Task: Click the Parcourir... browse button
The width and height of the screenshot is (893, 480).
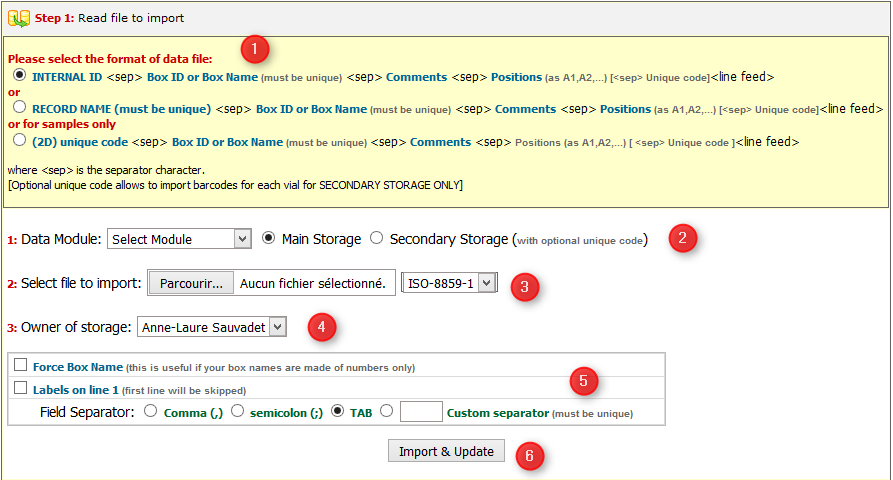Action: click(x=191, y=283)
